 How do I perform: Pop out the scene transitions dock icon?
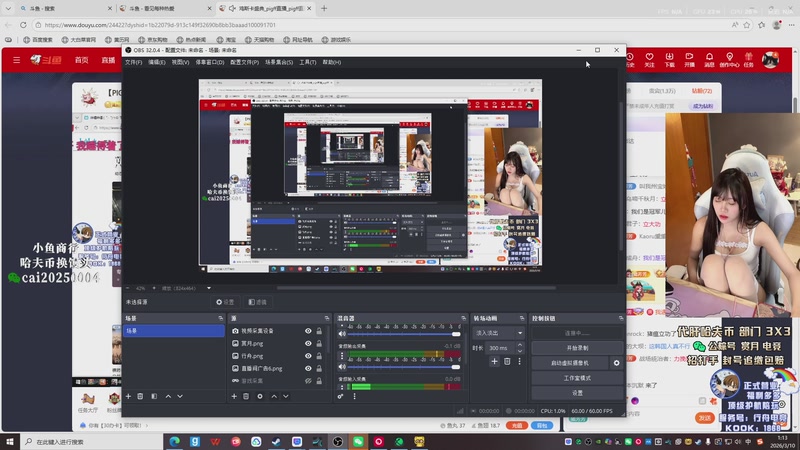[x=521, y=318]
